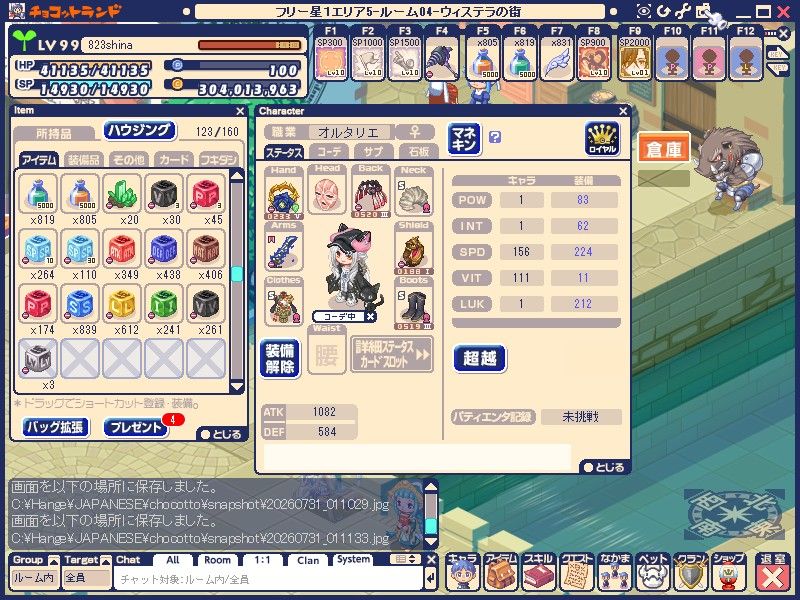Select the System chat tab
The height and width of the screenshot is (600, 800).
[x=353, y=559]
